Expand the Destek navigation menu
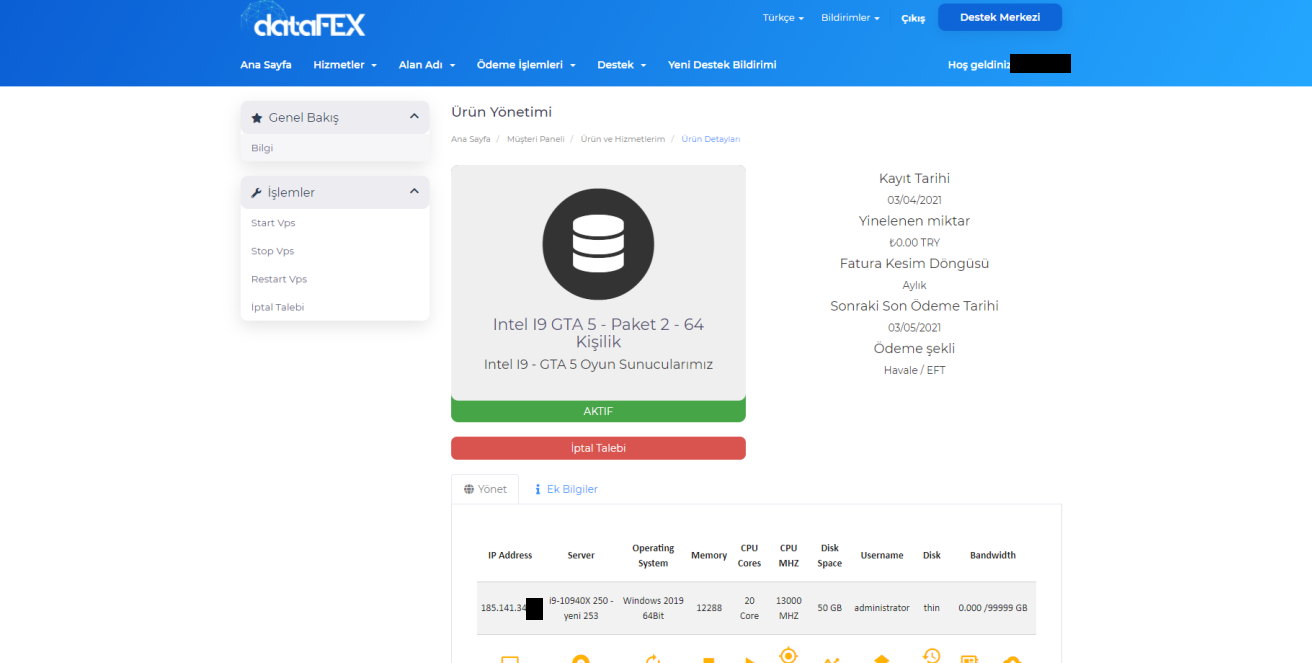Screen dimensions: 1312x663 622,65
